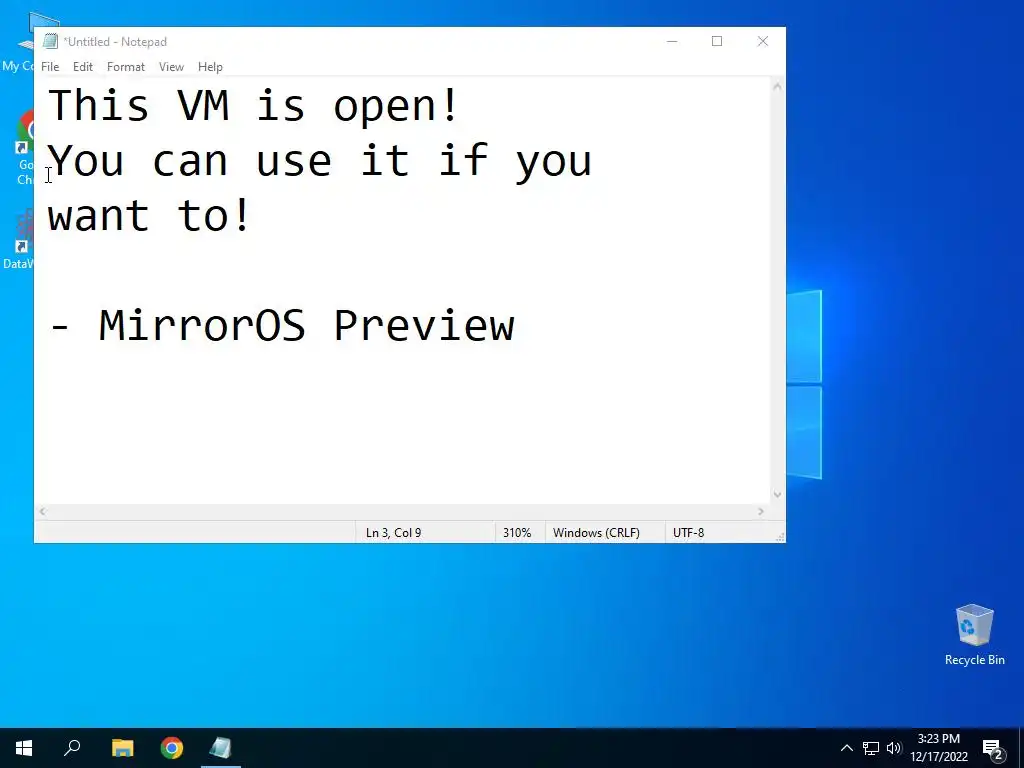Viewport: 1024px width, 768px height.
Task: Click the 310% zoom status entry
Action: coord(517,533)
